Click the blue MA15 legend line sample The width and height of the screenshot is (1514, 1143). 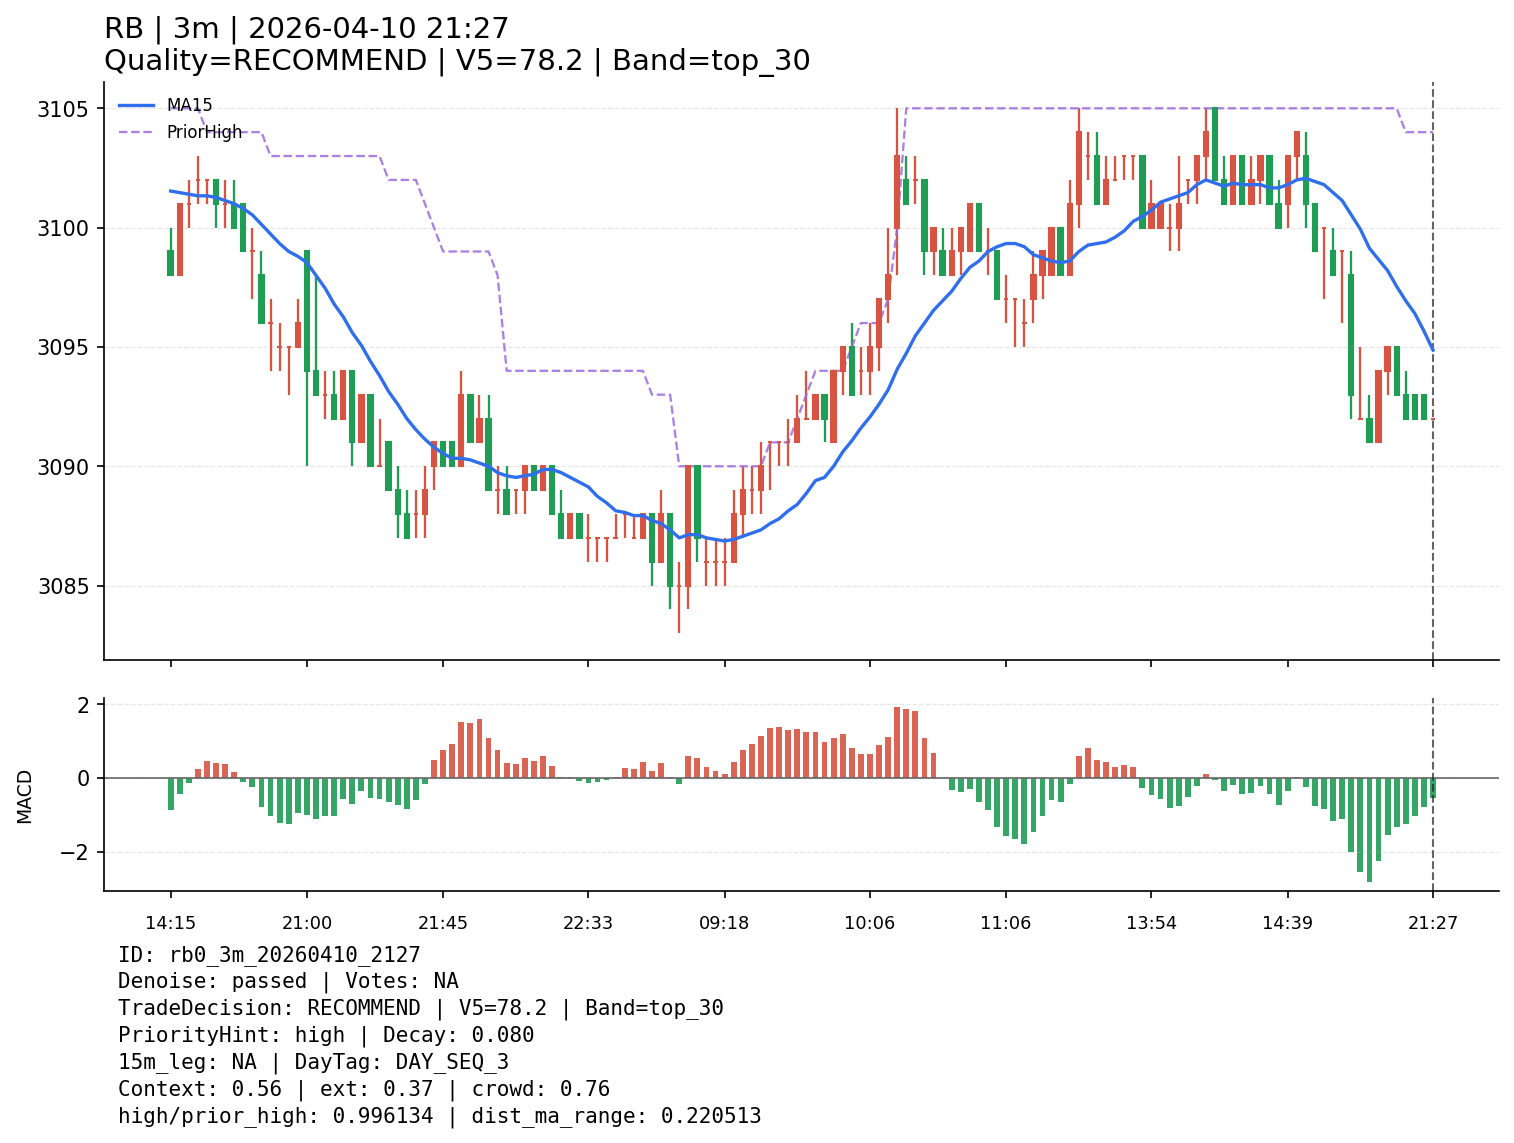coord(137,105)
